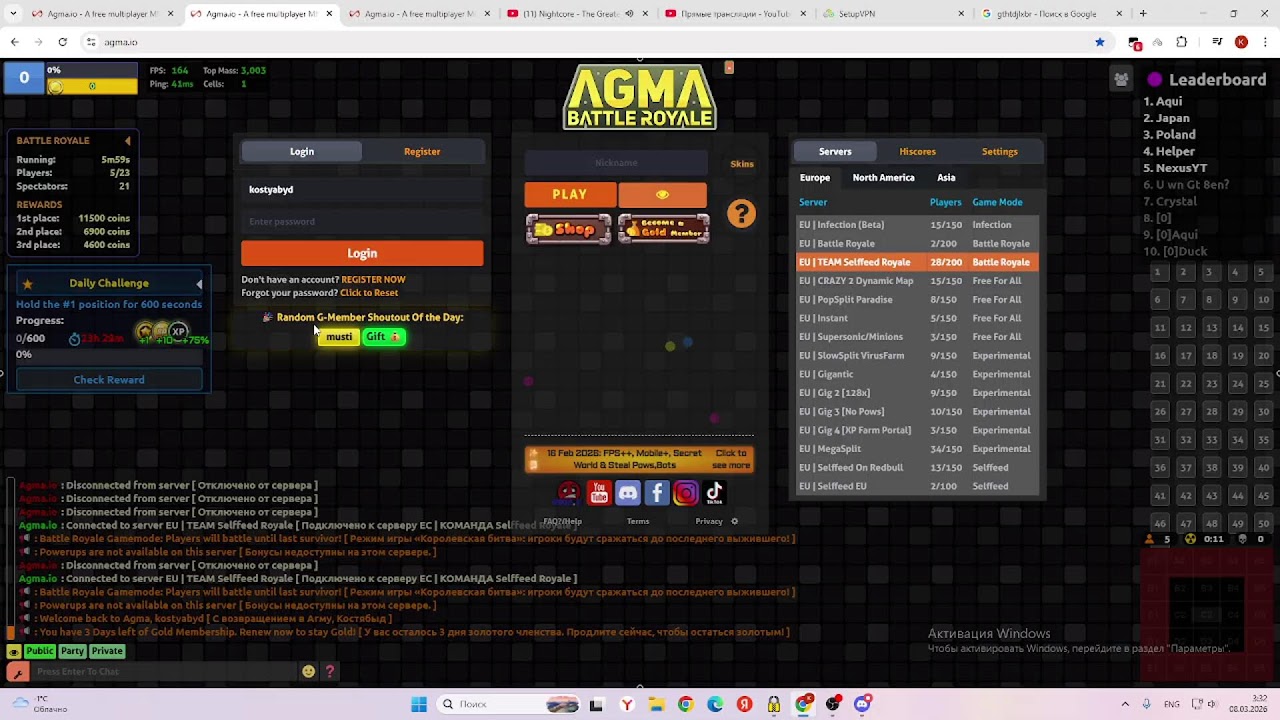Screen dimensions: 1280x720
Task: Collapse the Battle Royale info panel arrow
Action: [127, 141]
